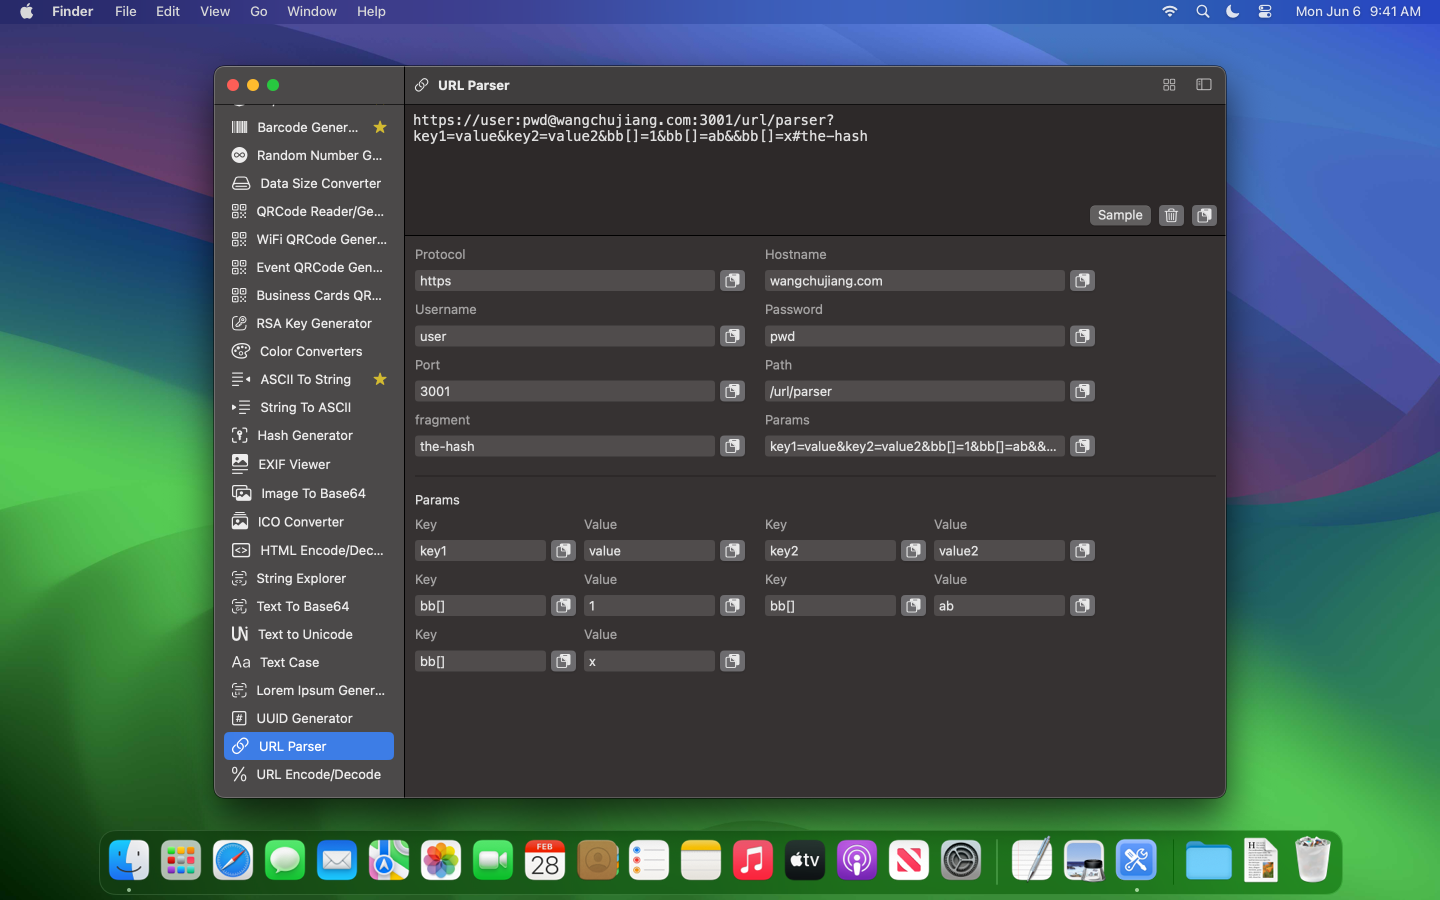
Task: Launch Safari from the Dock
Action: click(x=233, y=860)
